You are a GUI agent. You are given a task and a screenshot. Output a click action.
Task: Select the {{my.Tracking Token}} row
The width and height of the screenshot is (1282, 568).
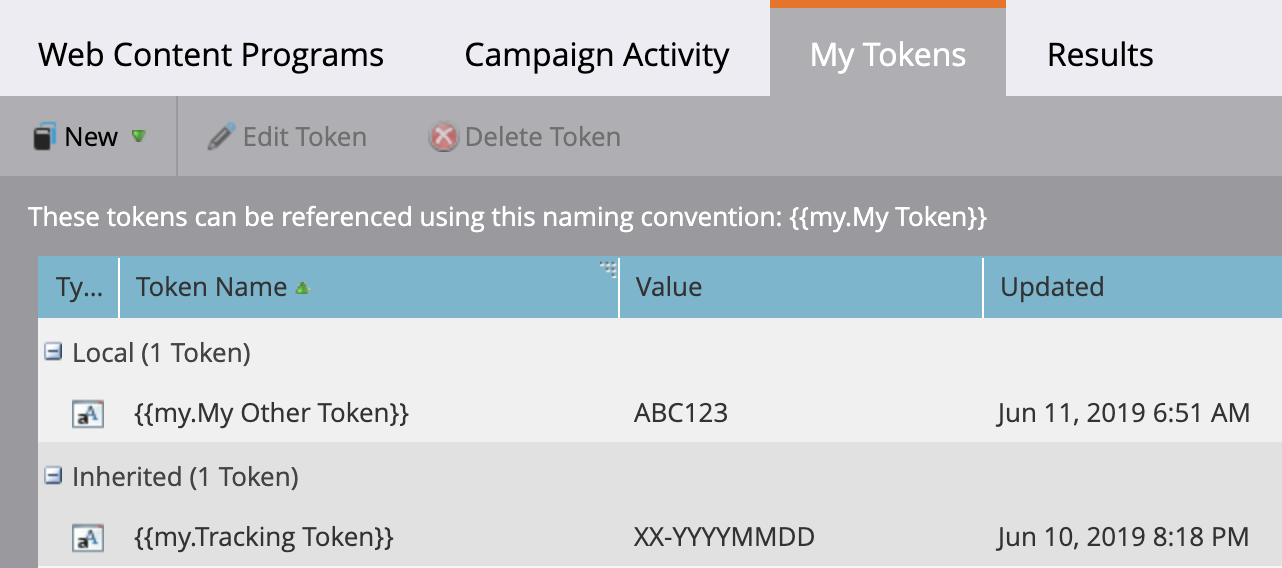264,538
